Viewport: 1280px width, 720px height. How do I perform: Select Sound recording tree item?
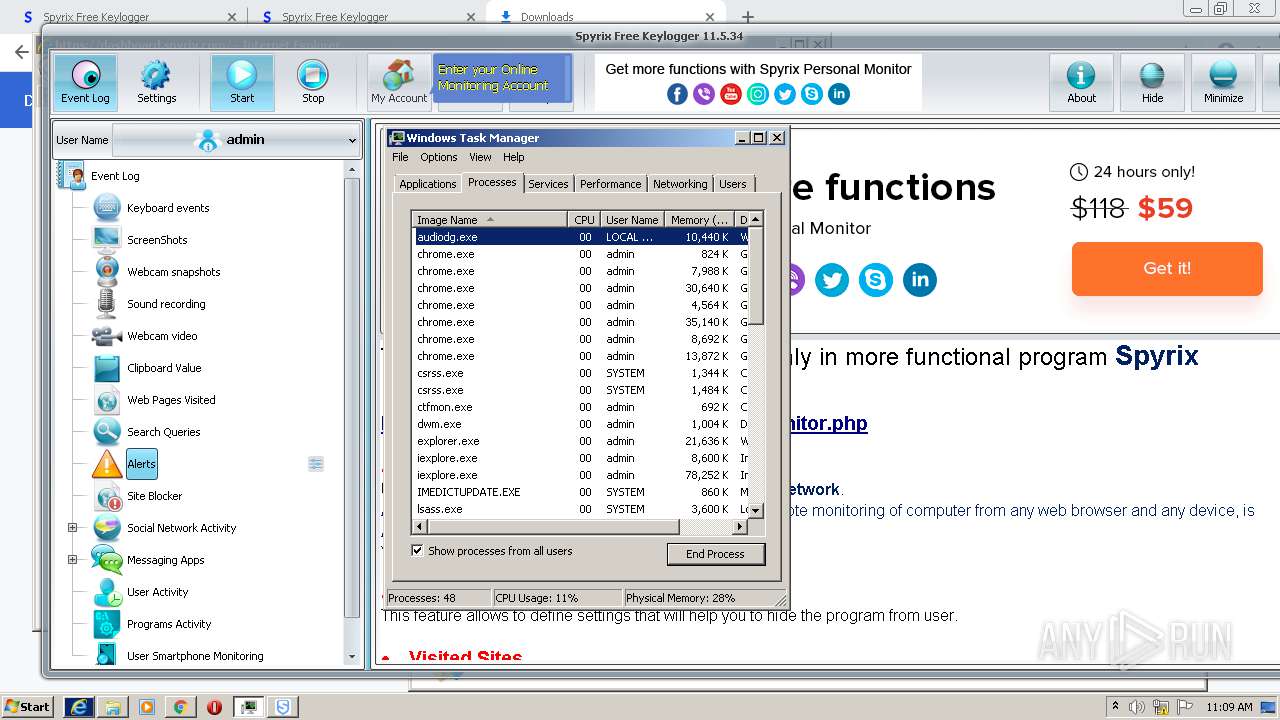tap(166, 304)
